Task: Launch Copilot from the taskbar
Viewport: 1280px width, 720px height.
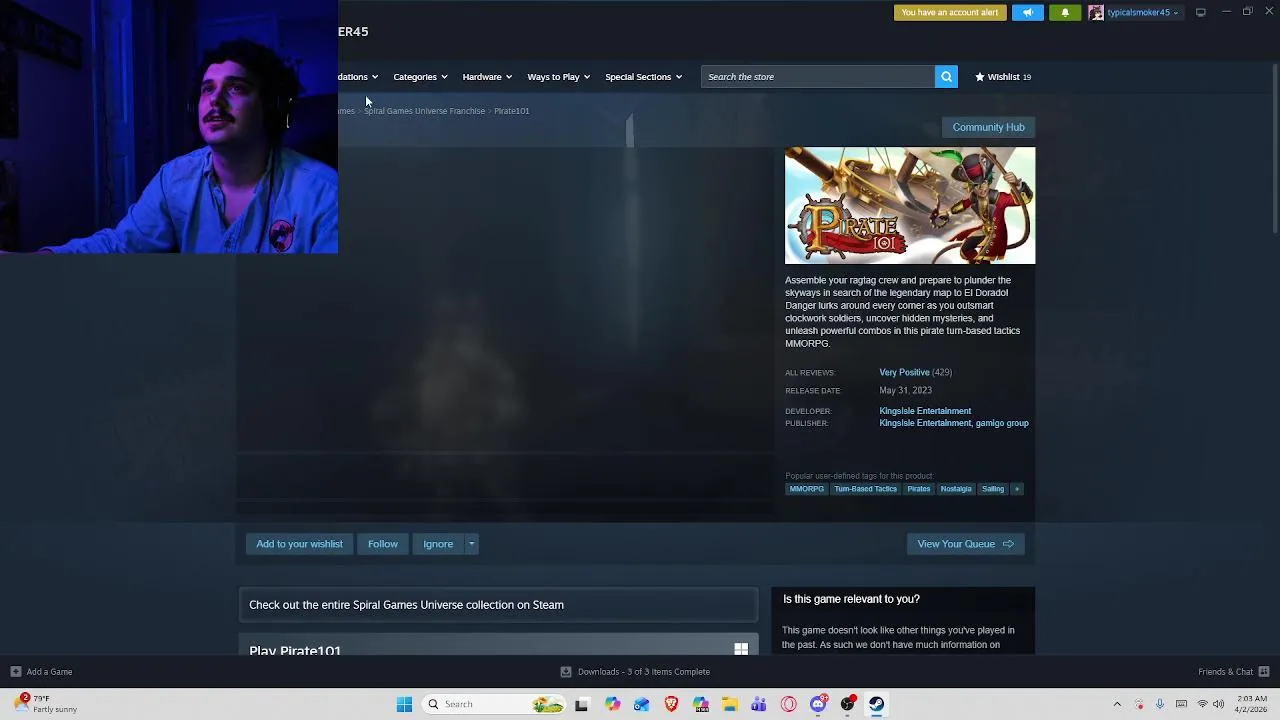Action: 612,704
